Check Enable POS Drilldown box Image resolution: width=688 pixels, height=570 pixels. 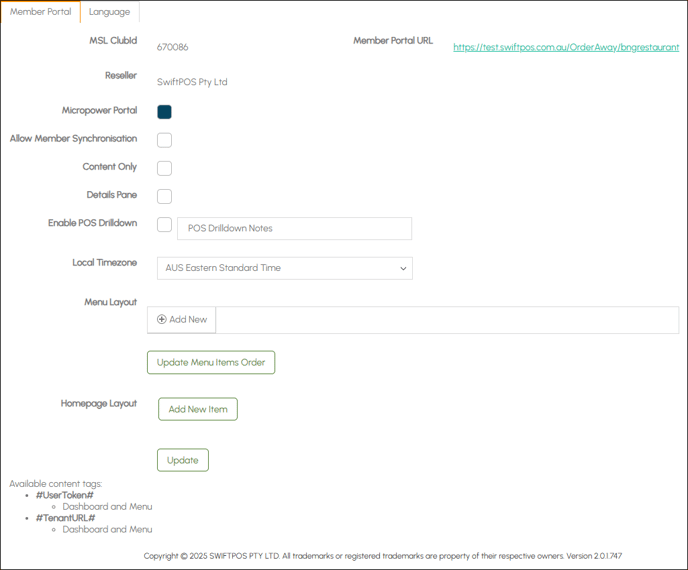click(165, 224)
